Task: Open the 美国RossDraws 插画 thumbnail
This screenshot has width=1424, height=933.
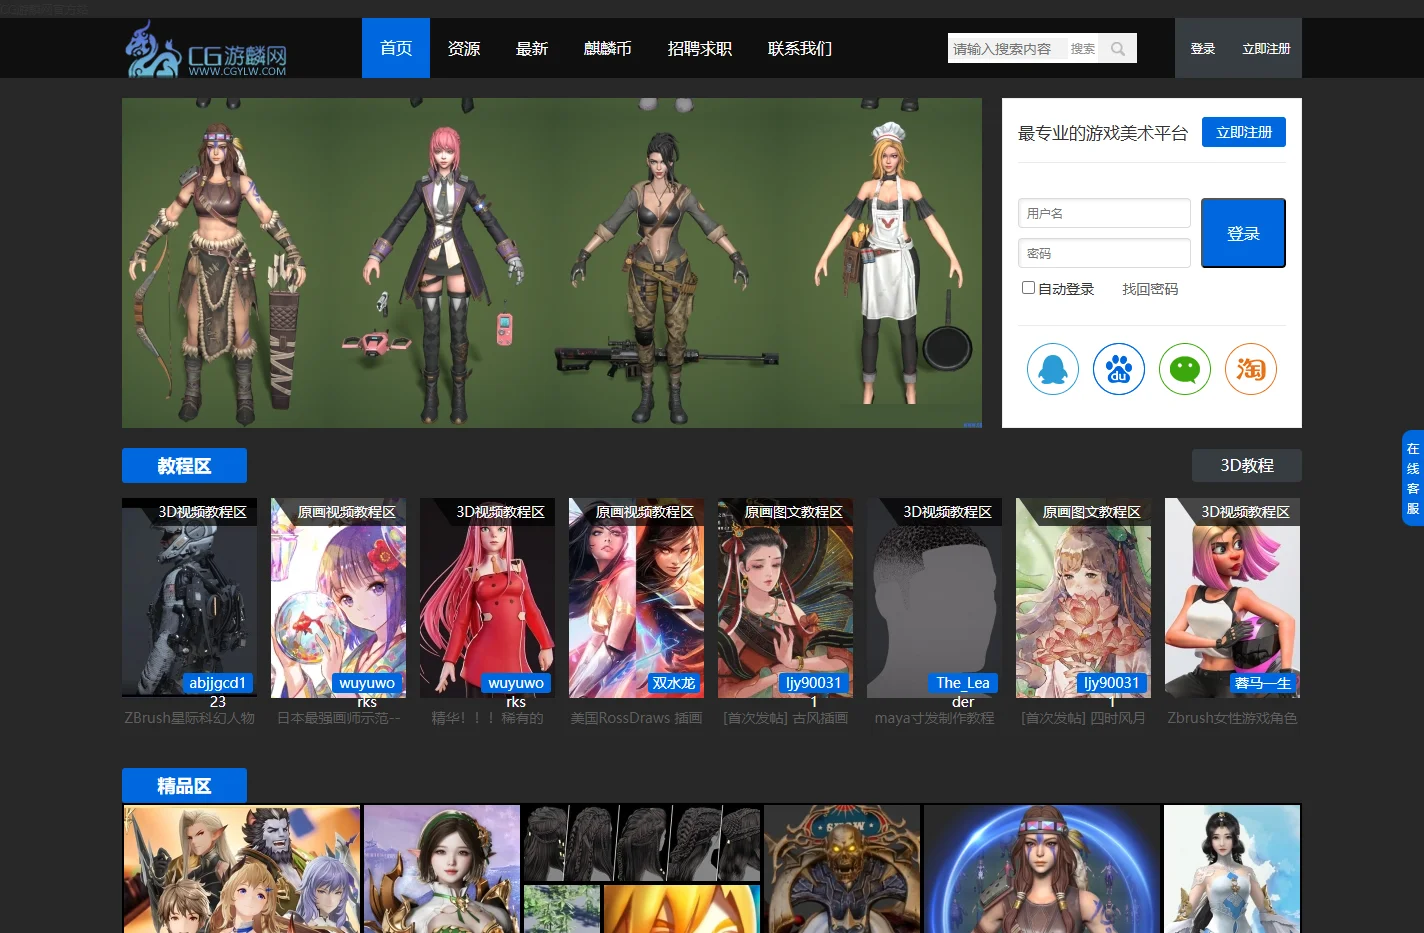Action: (x=636, y=598)
